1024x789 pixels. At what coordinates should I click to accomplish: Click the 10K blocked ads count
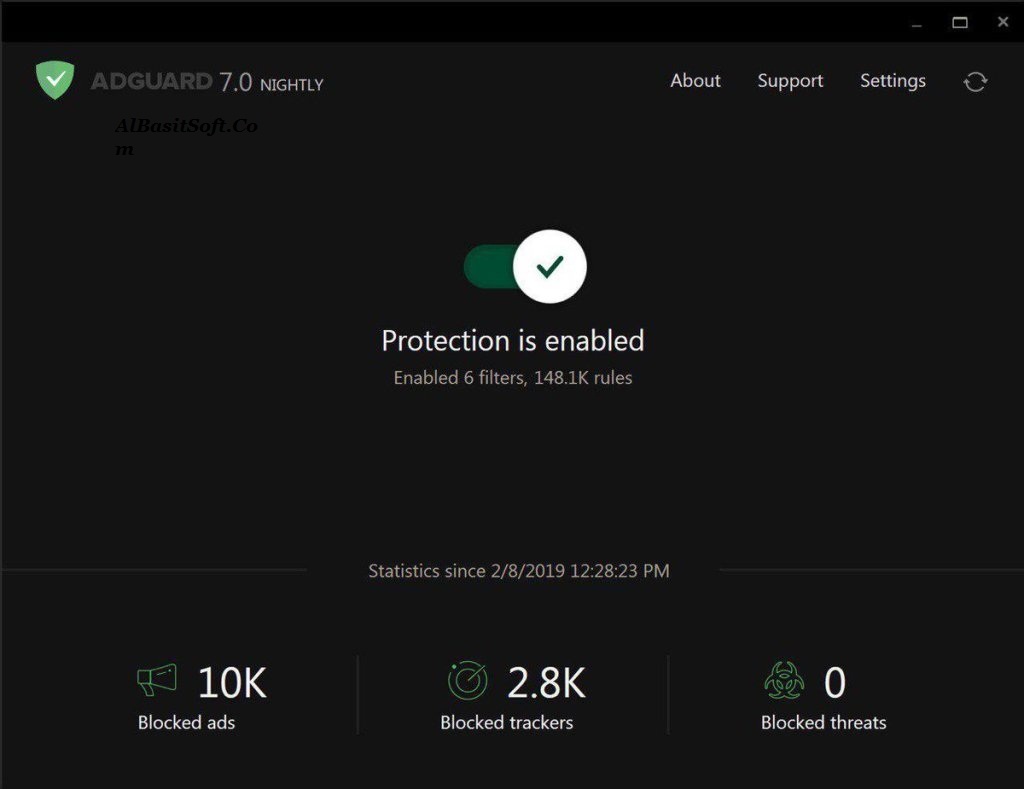232,683
